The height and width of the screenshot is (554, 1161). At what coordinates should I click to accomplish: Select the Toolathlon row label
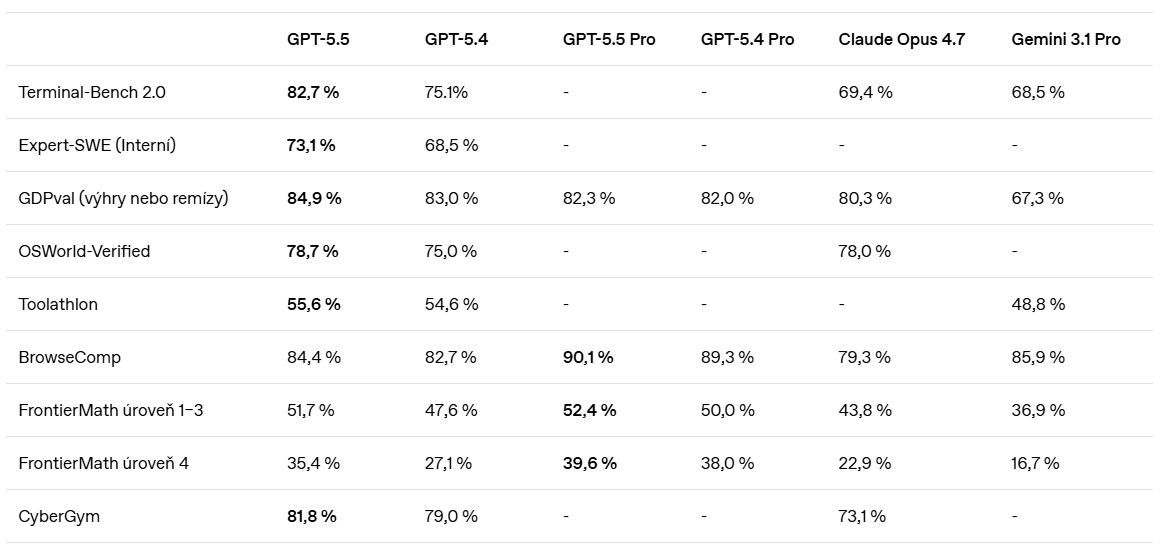coord(58,304)
